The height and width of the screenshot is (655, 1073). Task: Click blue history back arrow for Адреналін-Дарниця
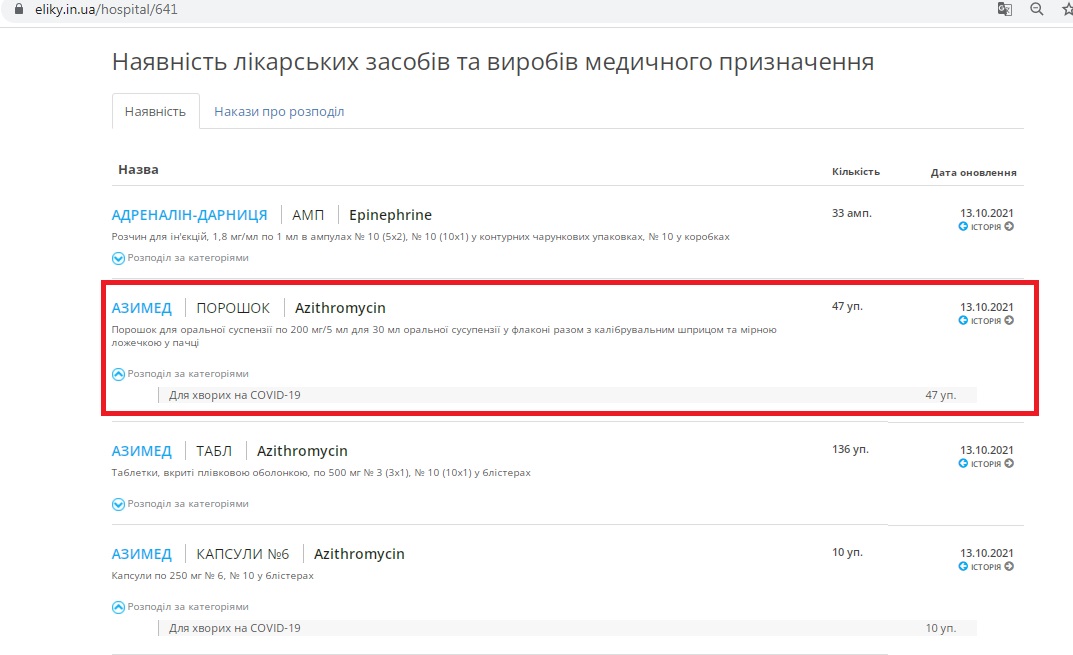pos(963,227)
